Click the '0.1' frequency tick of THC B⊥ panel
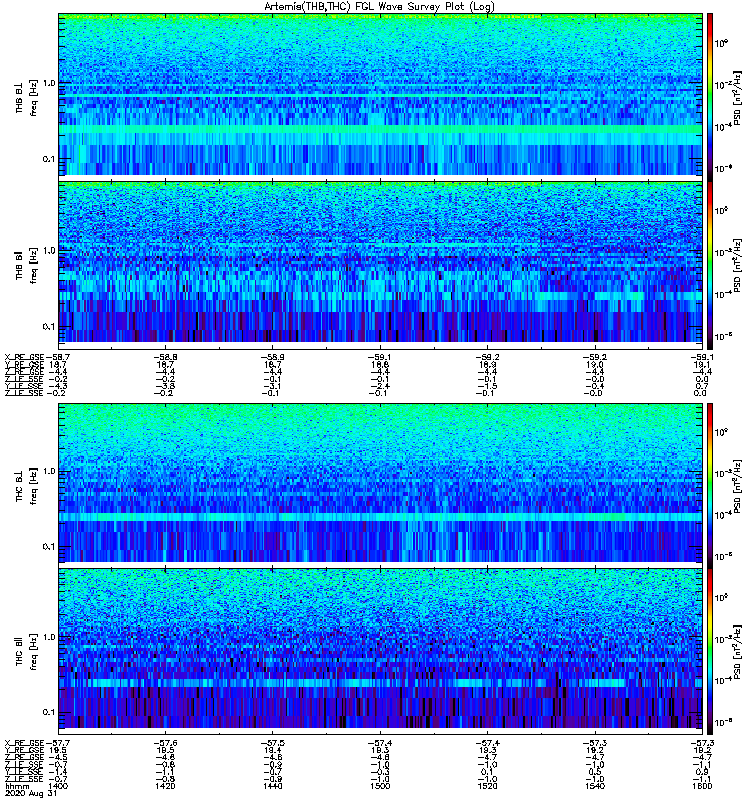Image resolution: width=750 pixels, height=800 pixels. coord(49,547)
